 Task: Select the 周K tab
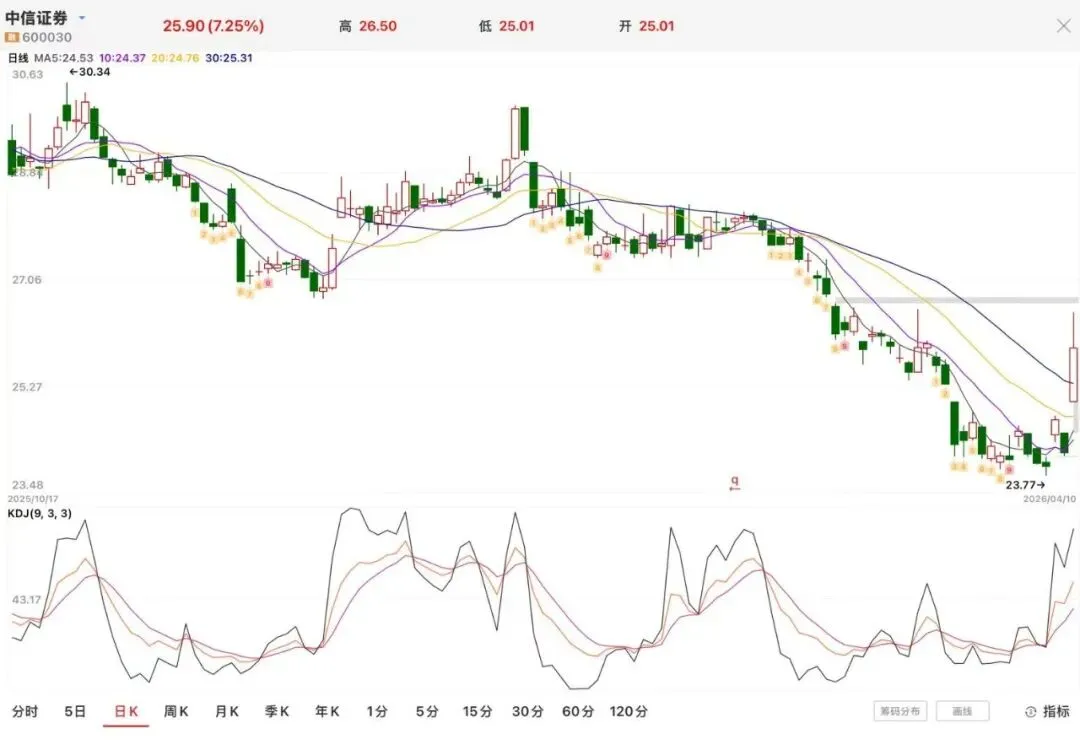pos(176,711)
